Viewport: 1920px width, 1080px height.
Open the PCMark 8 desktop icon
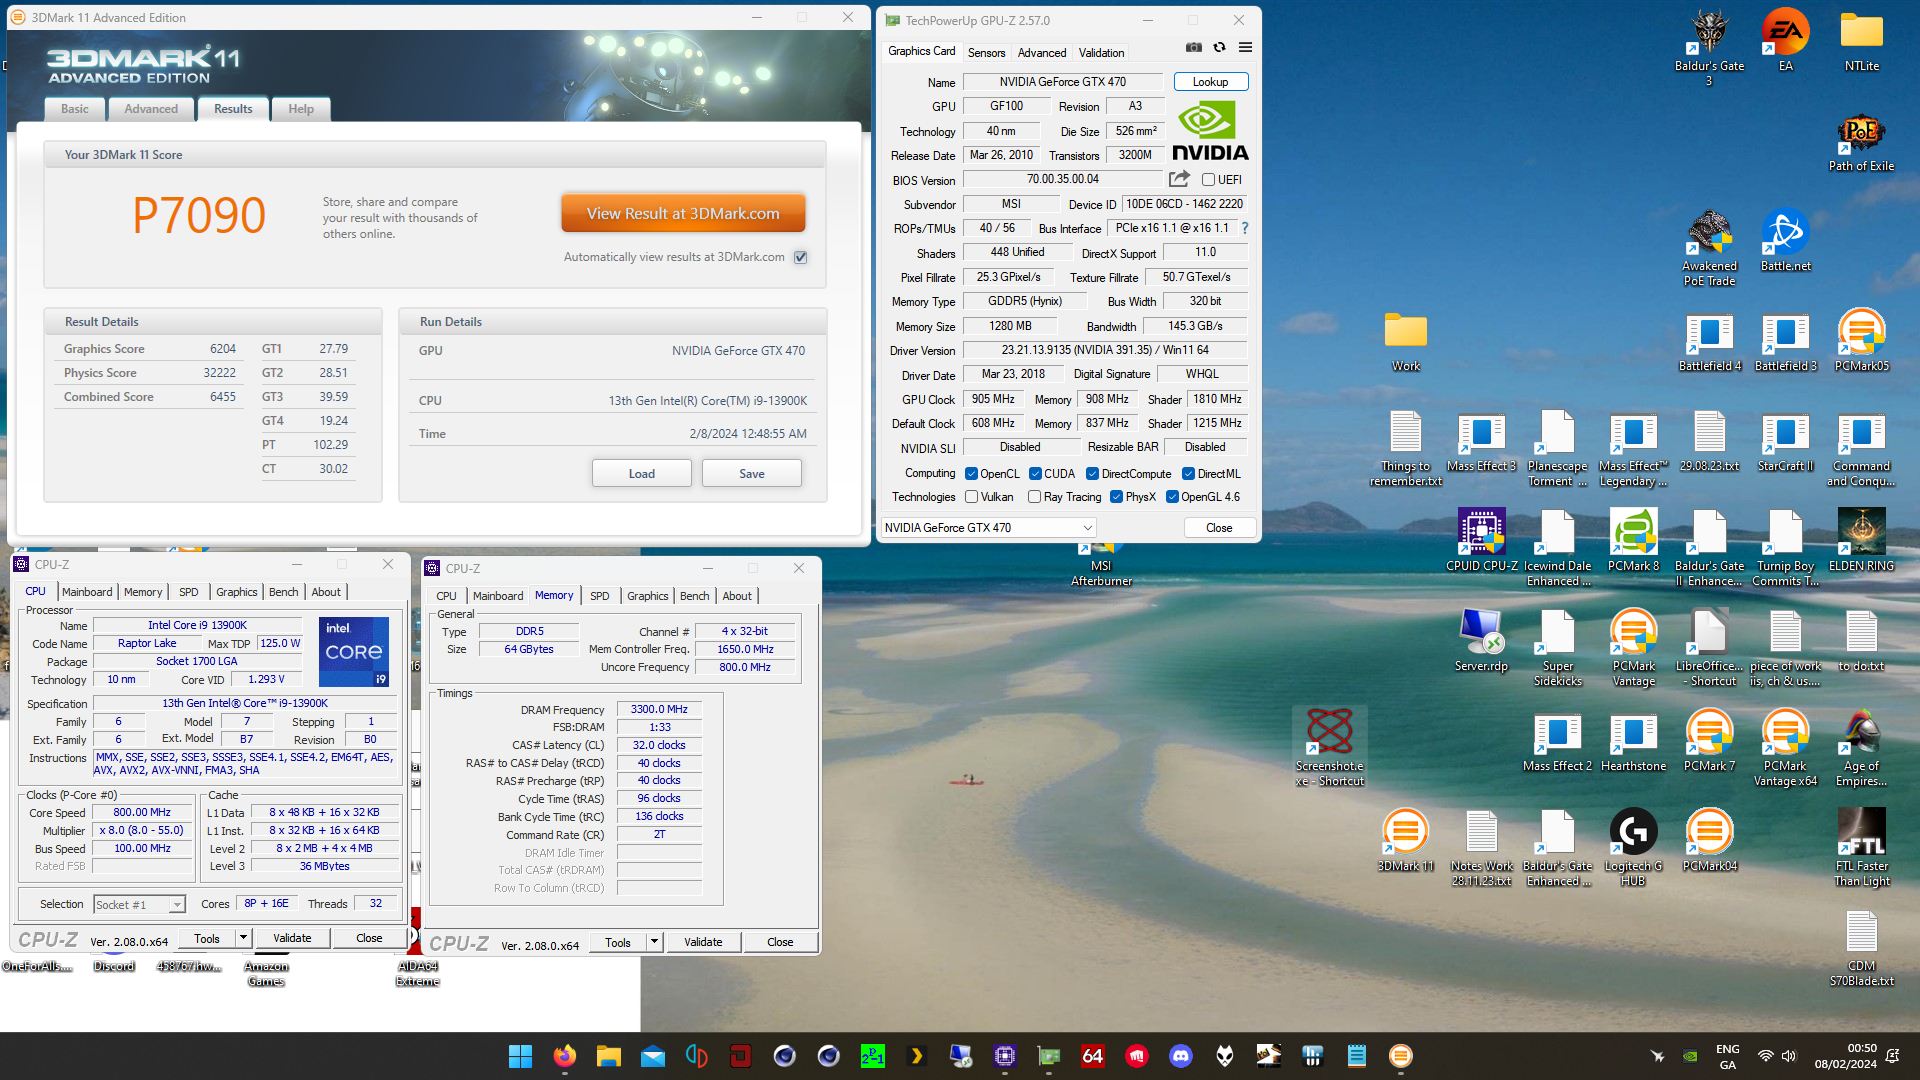click(x=1633, y=540)
